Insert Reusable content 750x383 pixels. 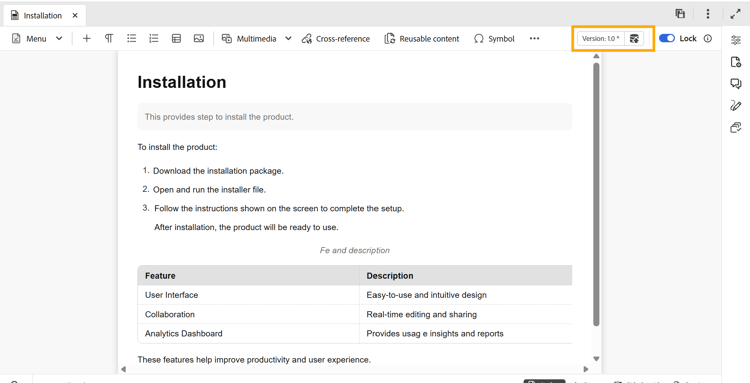pos(422,39)
